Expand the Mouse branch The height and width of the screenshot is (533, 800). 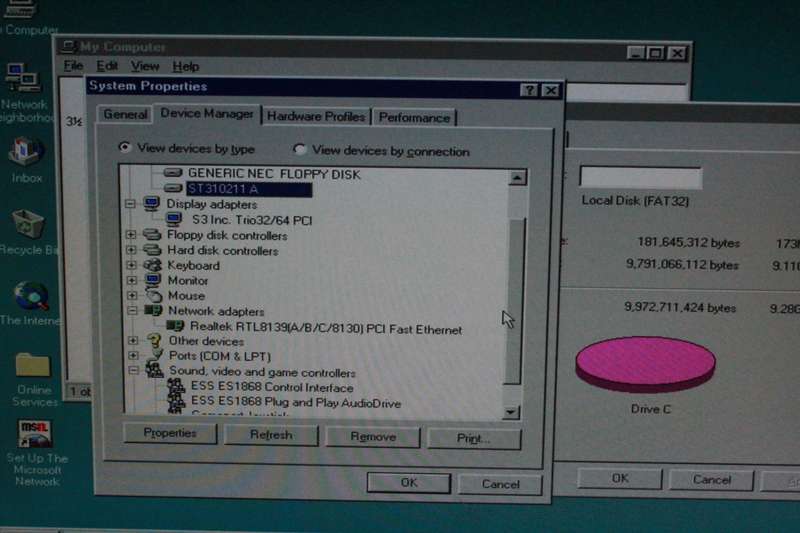click(132, 295)
